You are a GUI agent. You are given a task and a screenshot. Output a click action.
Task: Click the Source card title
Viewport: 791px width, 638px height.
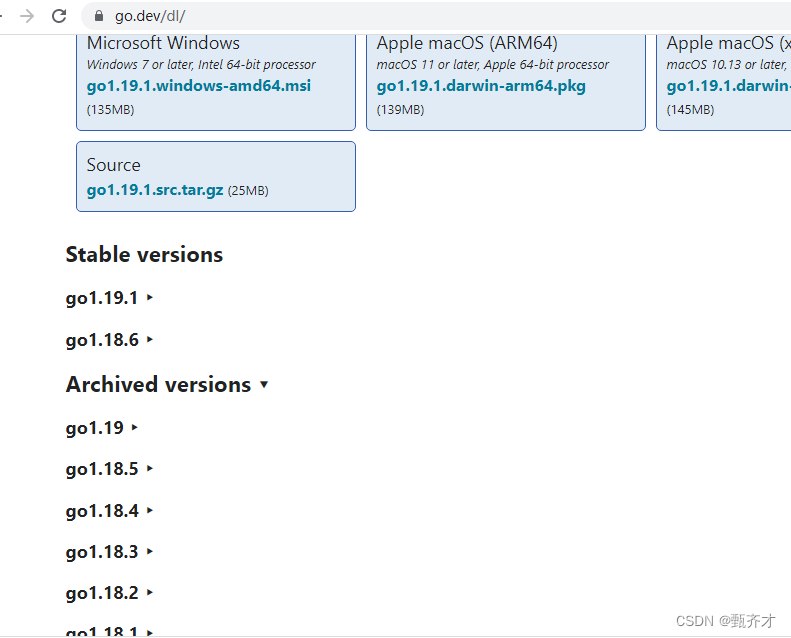(x=114, y=165)
